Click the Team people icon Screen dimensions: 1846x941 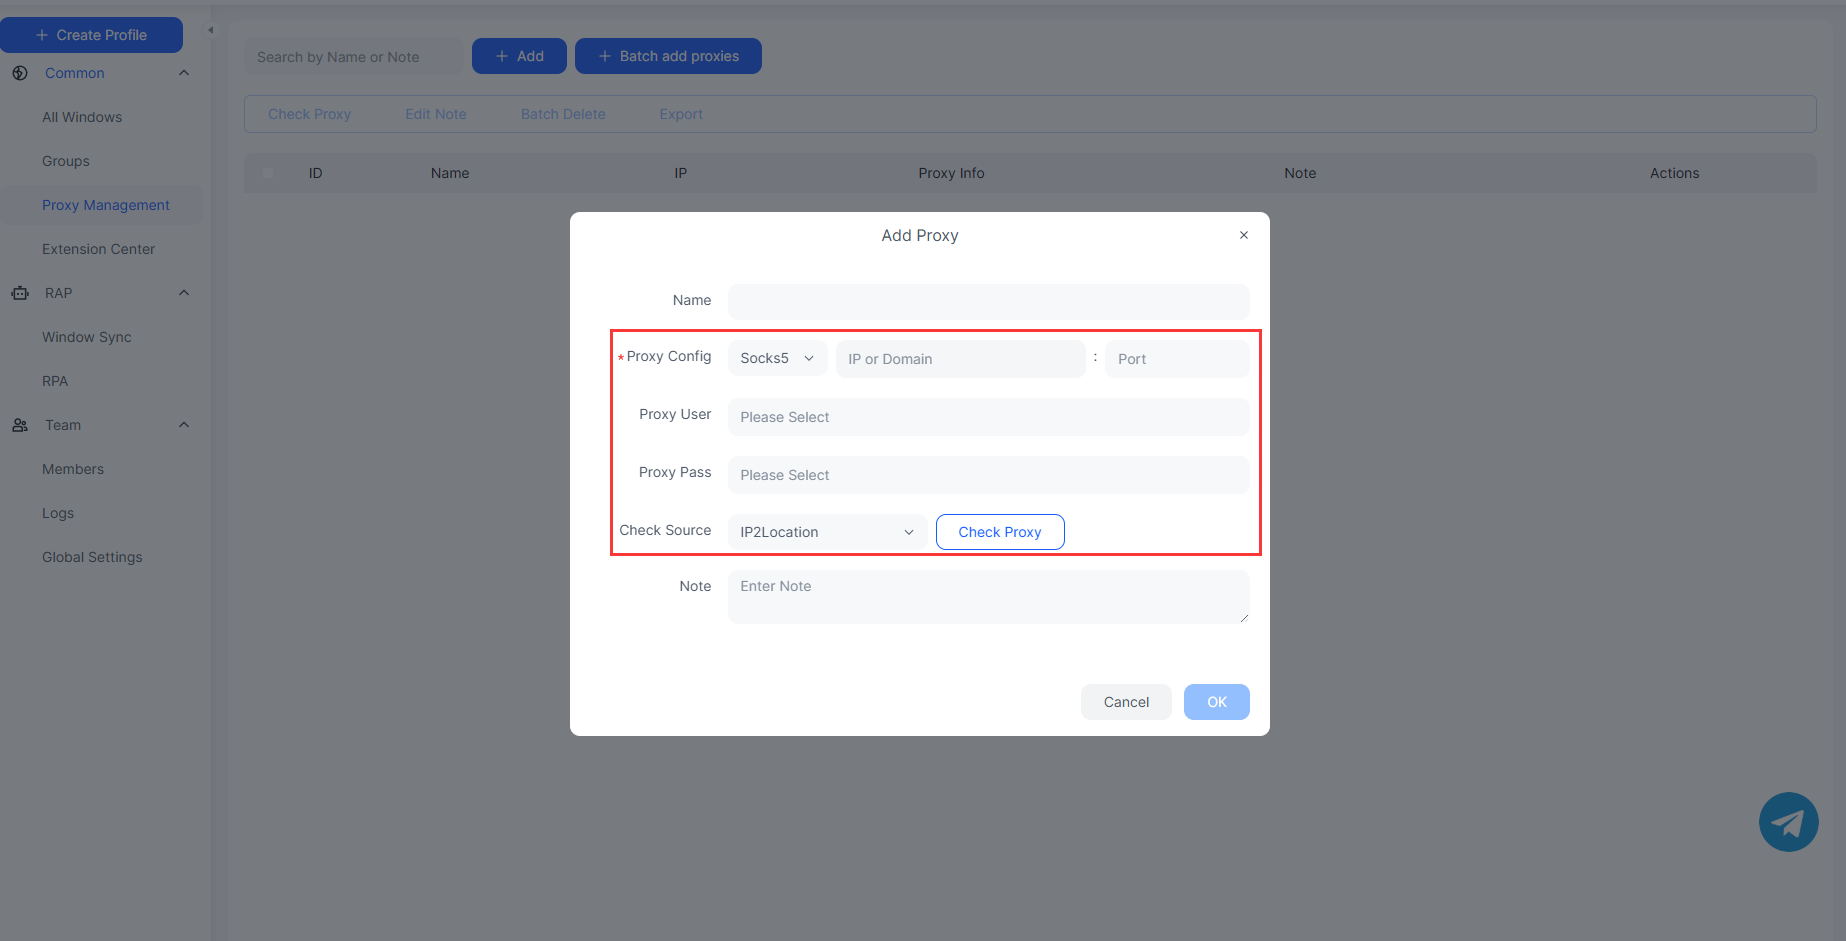click(x=20, y=425)
